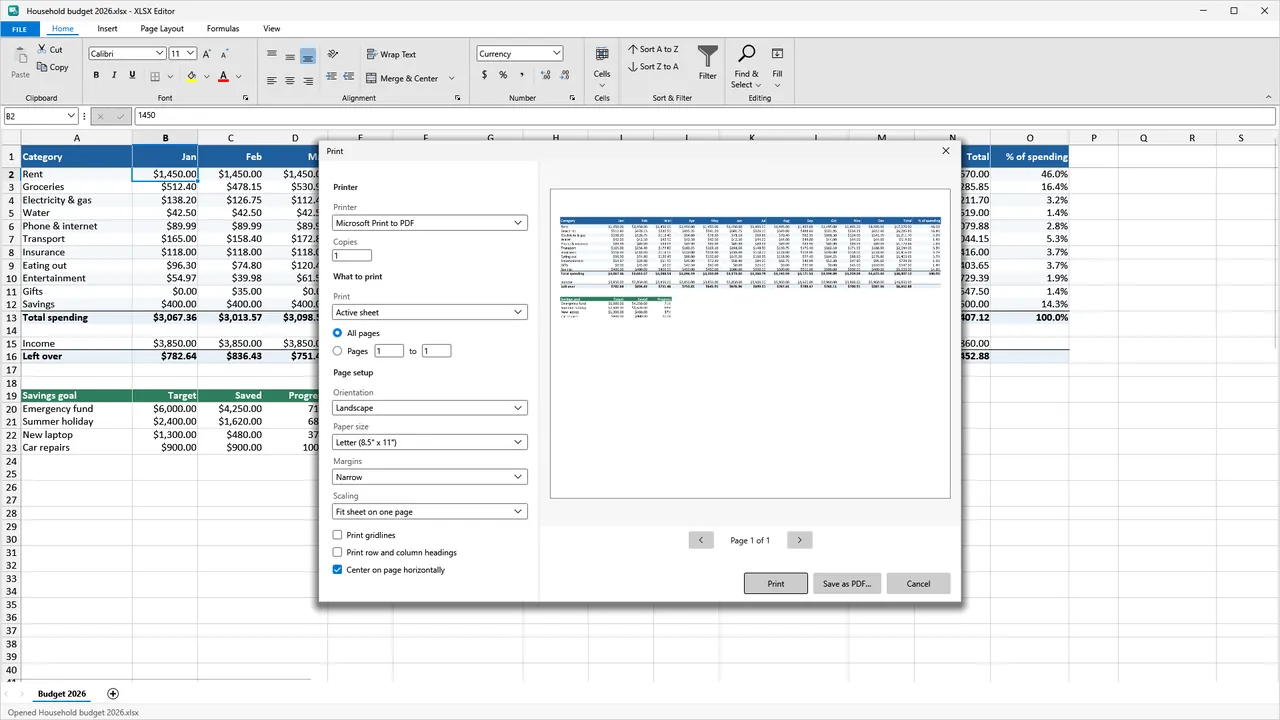The image size is (1280, 720).
Task: Open the Paper size dropdown
Action: tap(430, 442)
